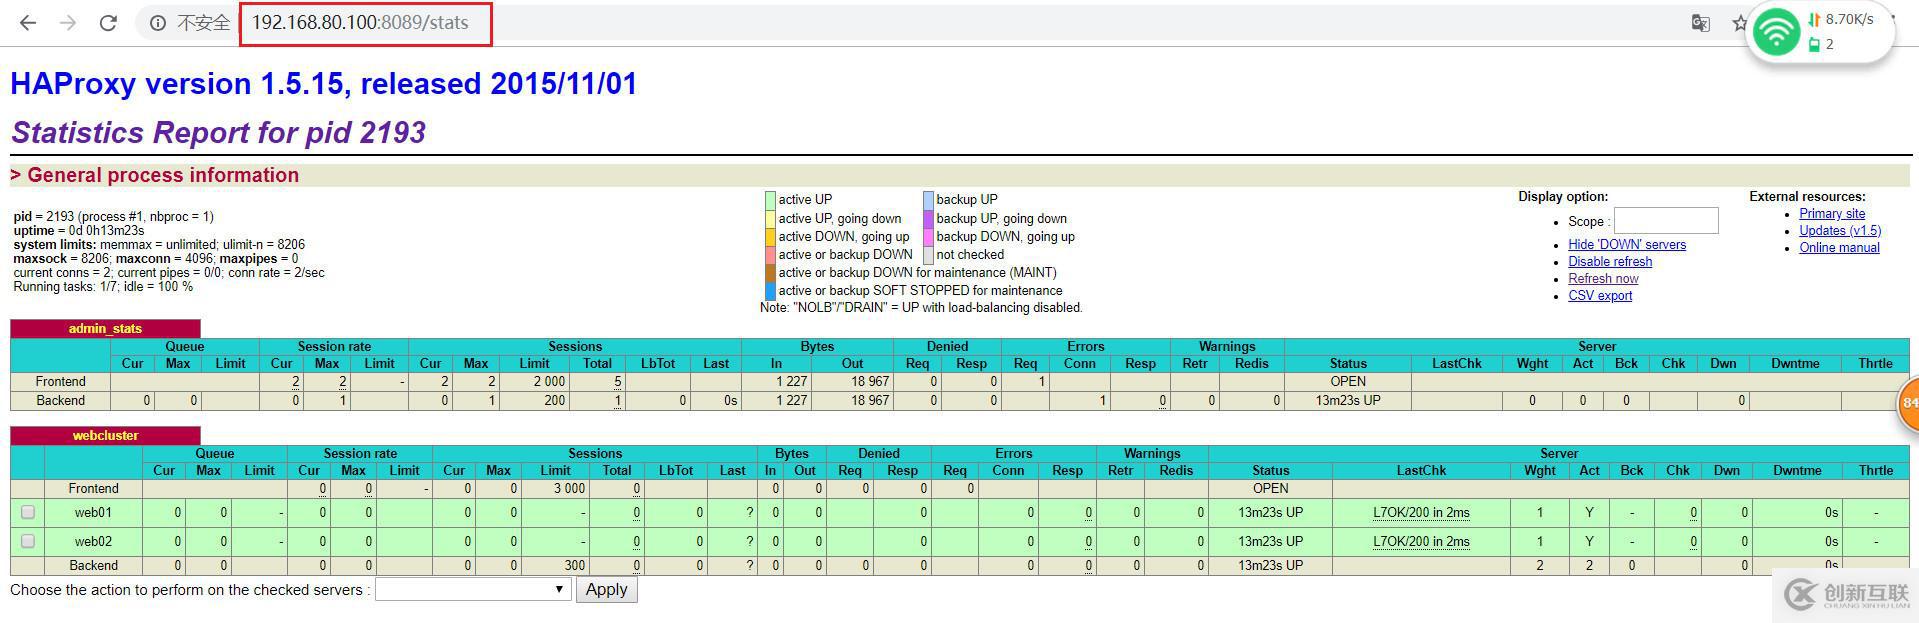Click the '3 000' session limit value
This screenshot has height=623, width=1919.
(x=569, y=489)
